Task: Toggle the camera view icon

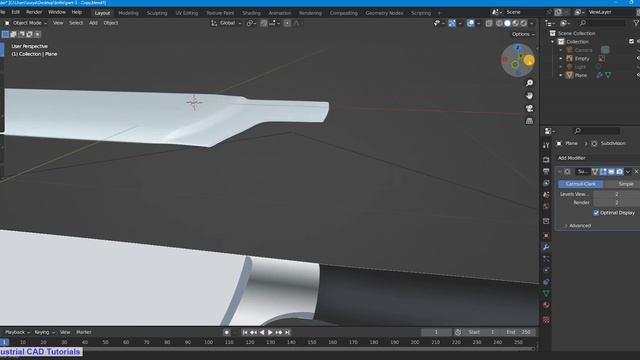Action: coord(529,108)
